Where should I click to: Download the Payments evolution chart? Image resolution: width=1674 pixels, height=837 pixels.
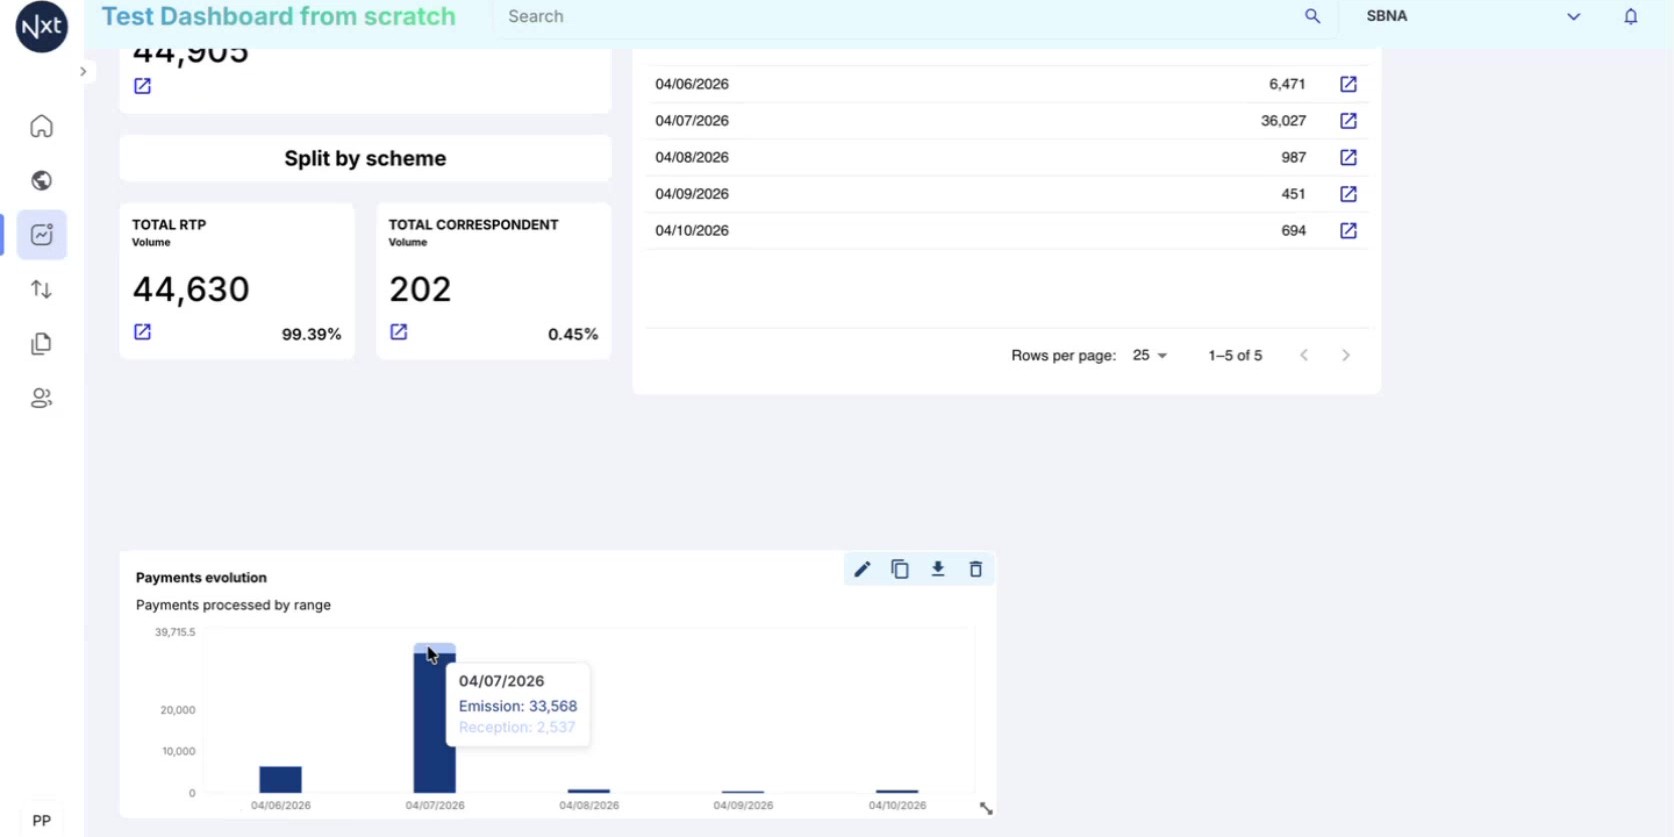point(938,569)
